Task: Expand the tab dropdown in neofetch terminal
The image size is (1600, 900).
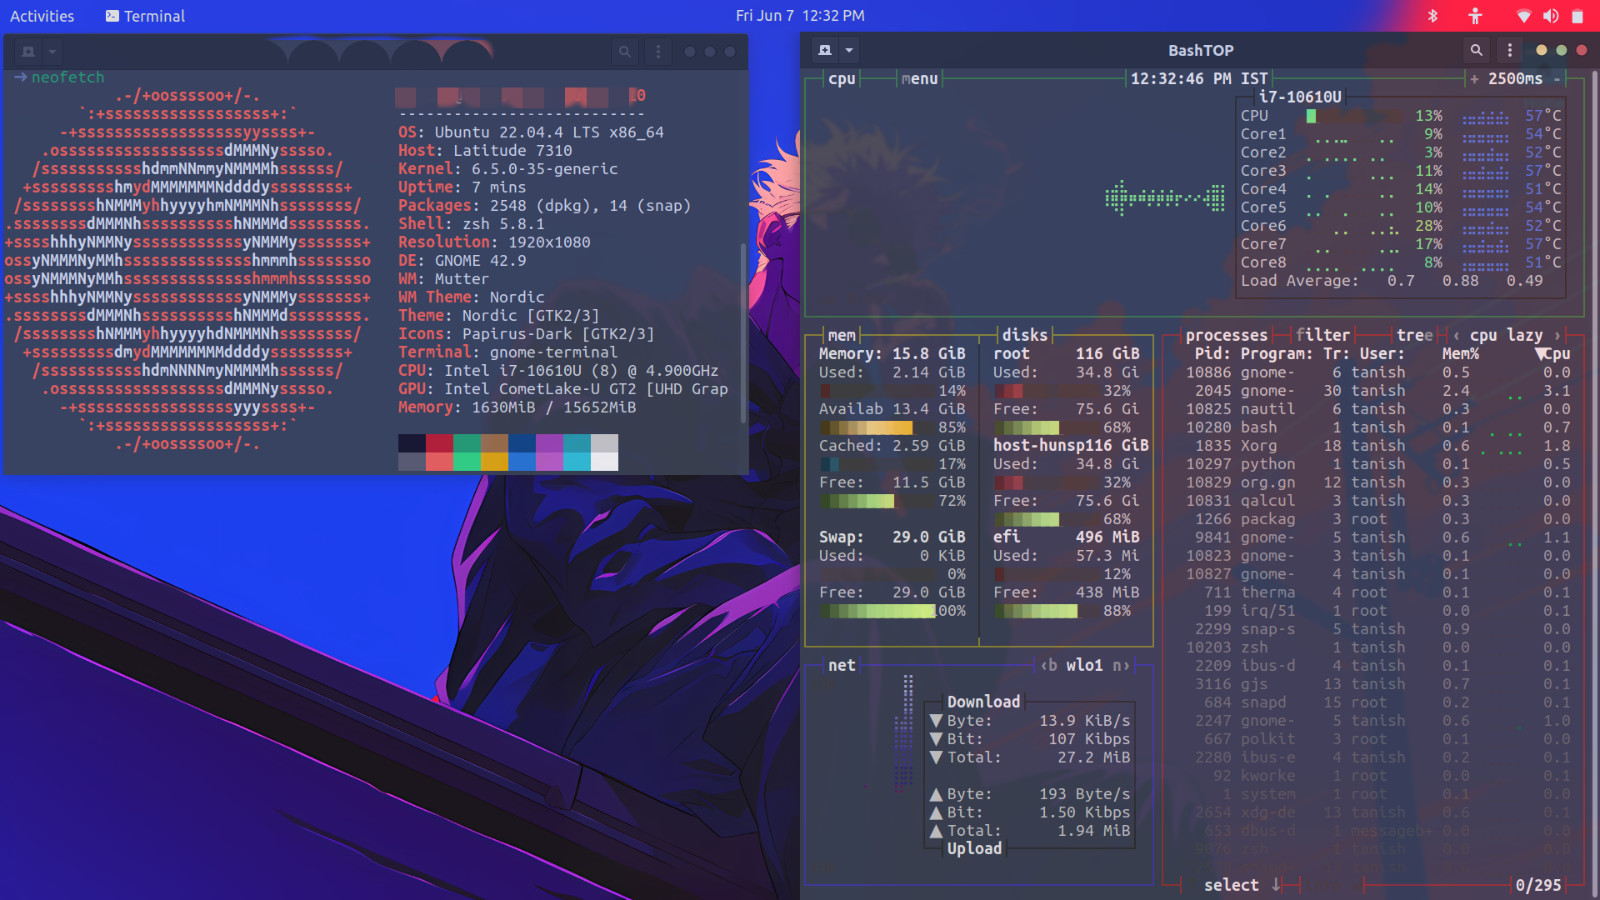Action: click(x=52, y=52)
